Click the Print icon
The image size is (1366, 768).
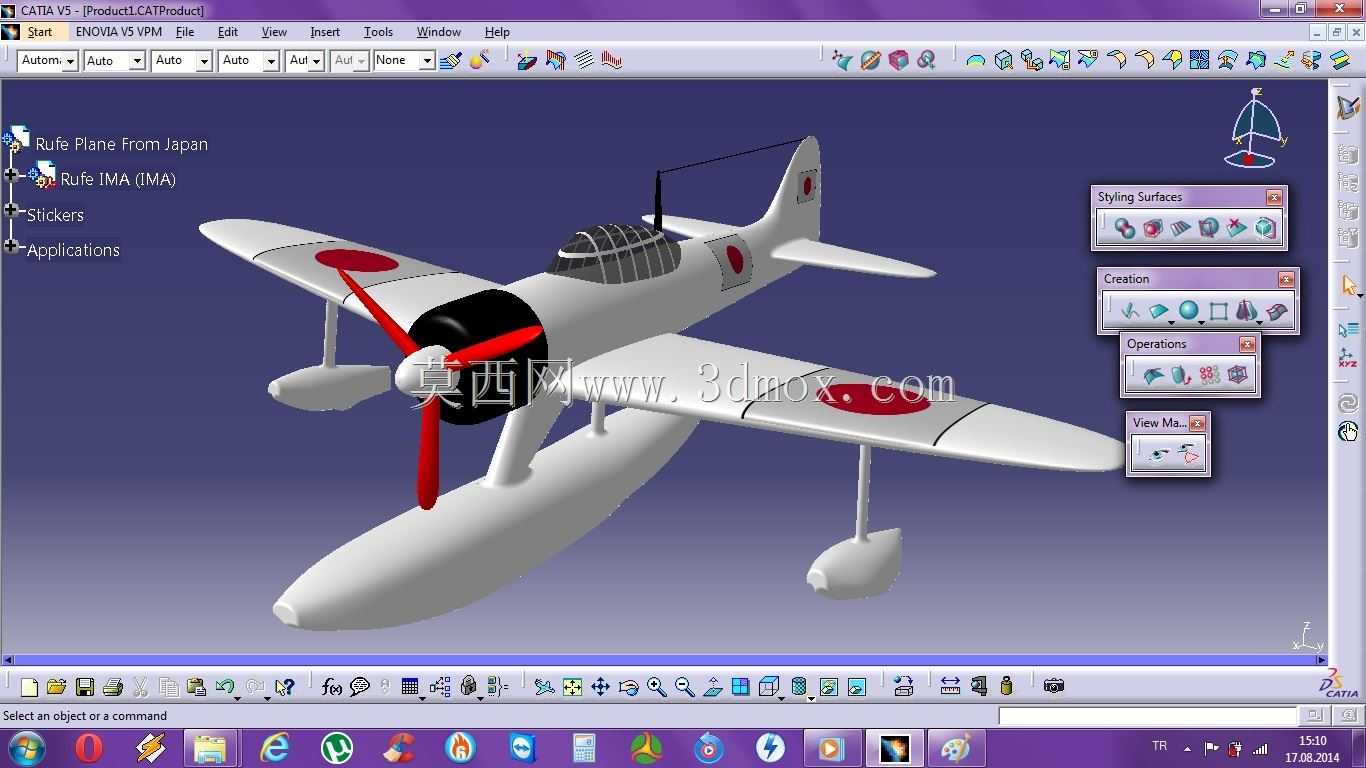[x=112, y=687]
